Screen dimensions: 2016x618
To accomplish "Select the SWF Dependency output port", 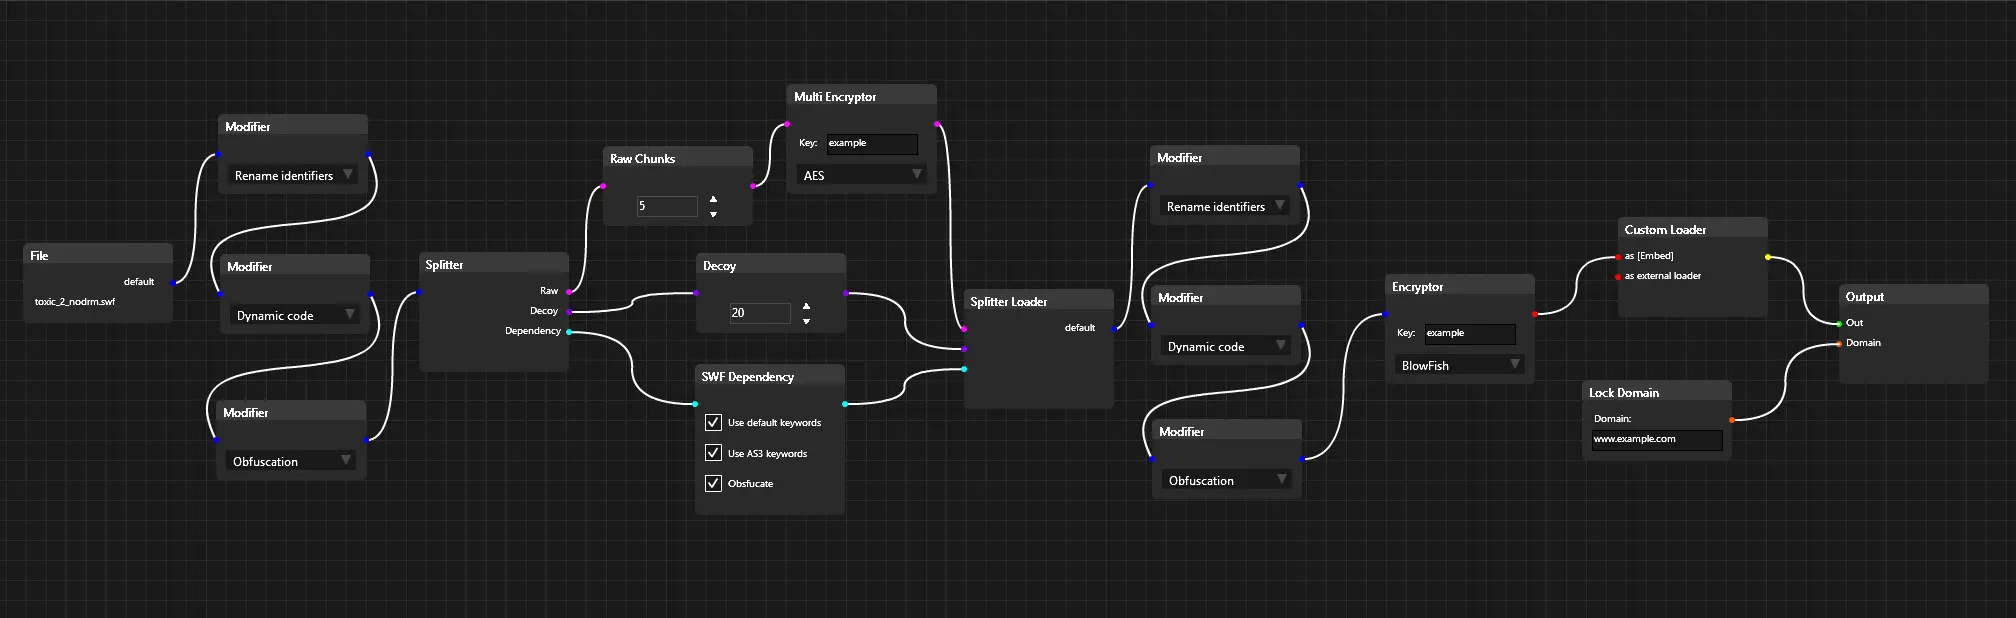I will 845,404.
